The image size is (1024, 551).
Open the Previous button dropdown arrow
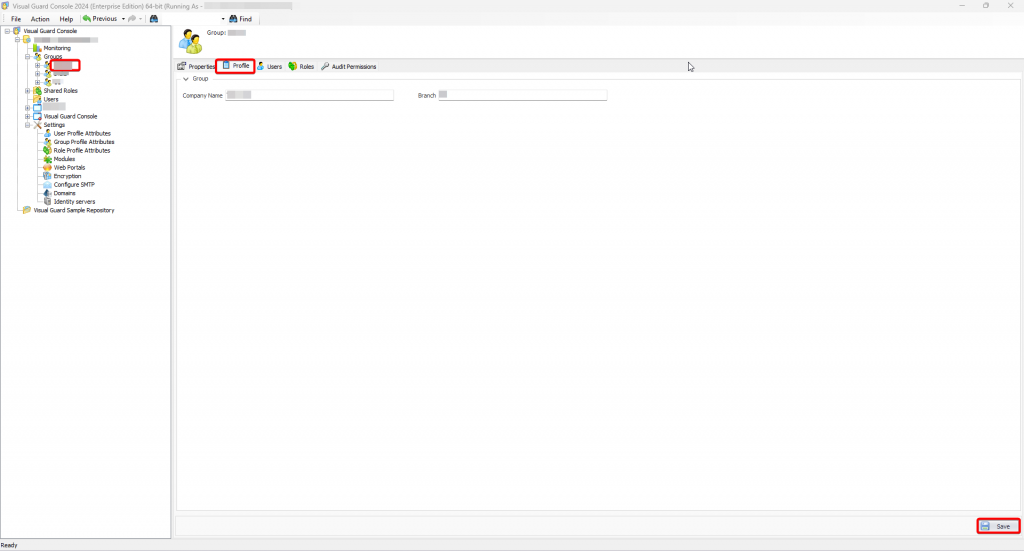[122, 19]
